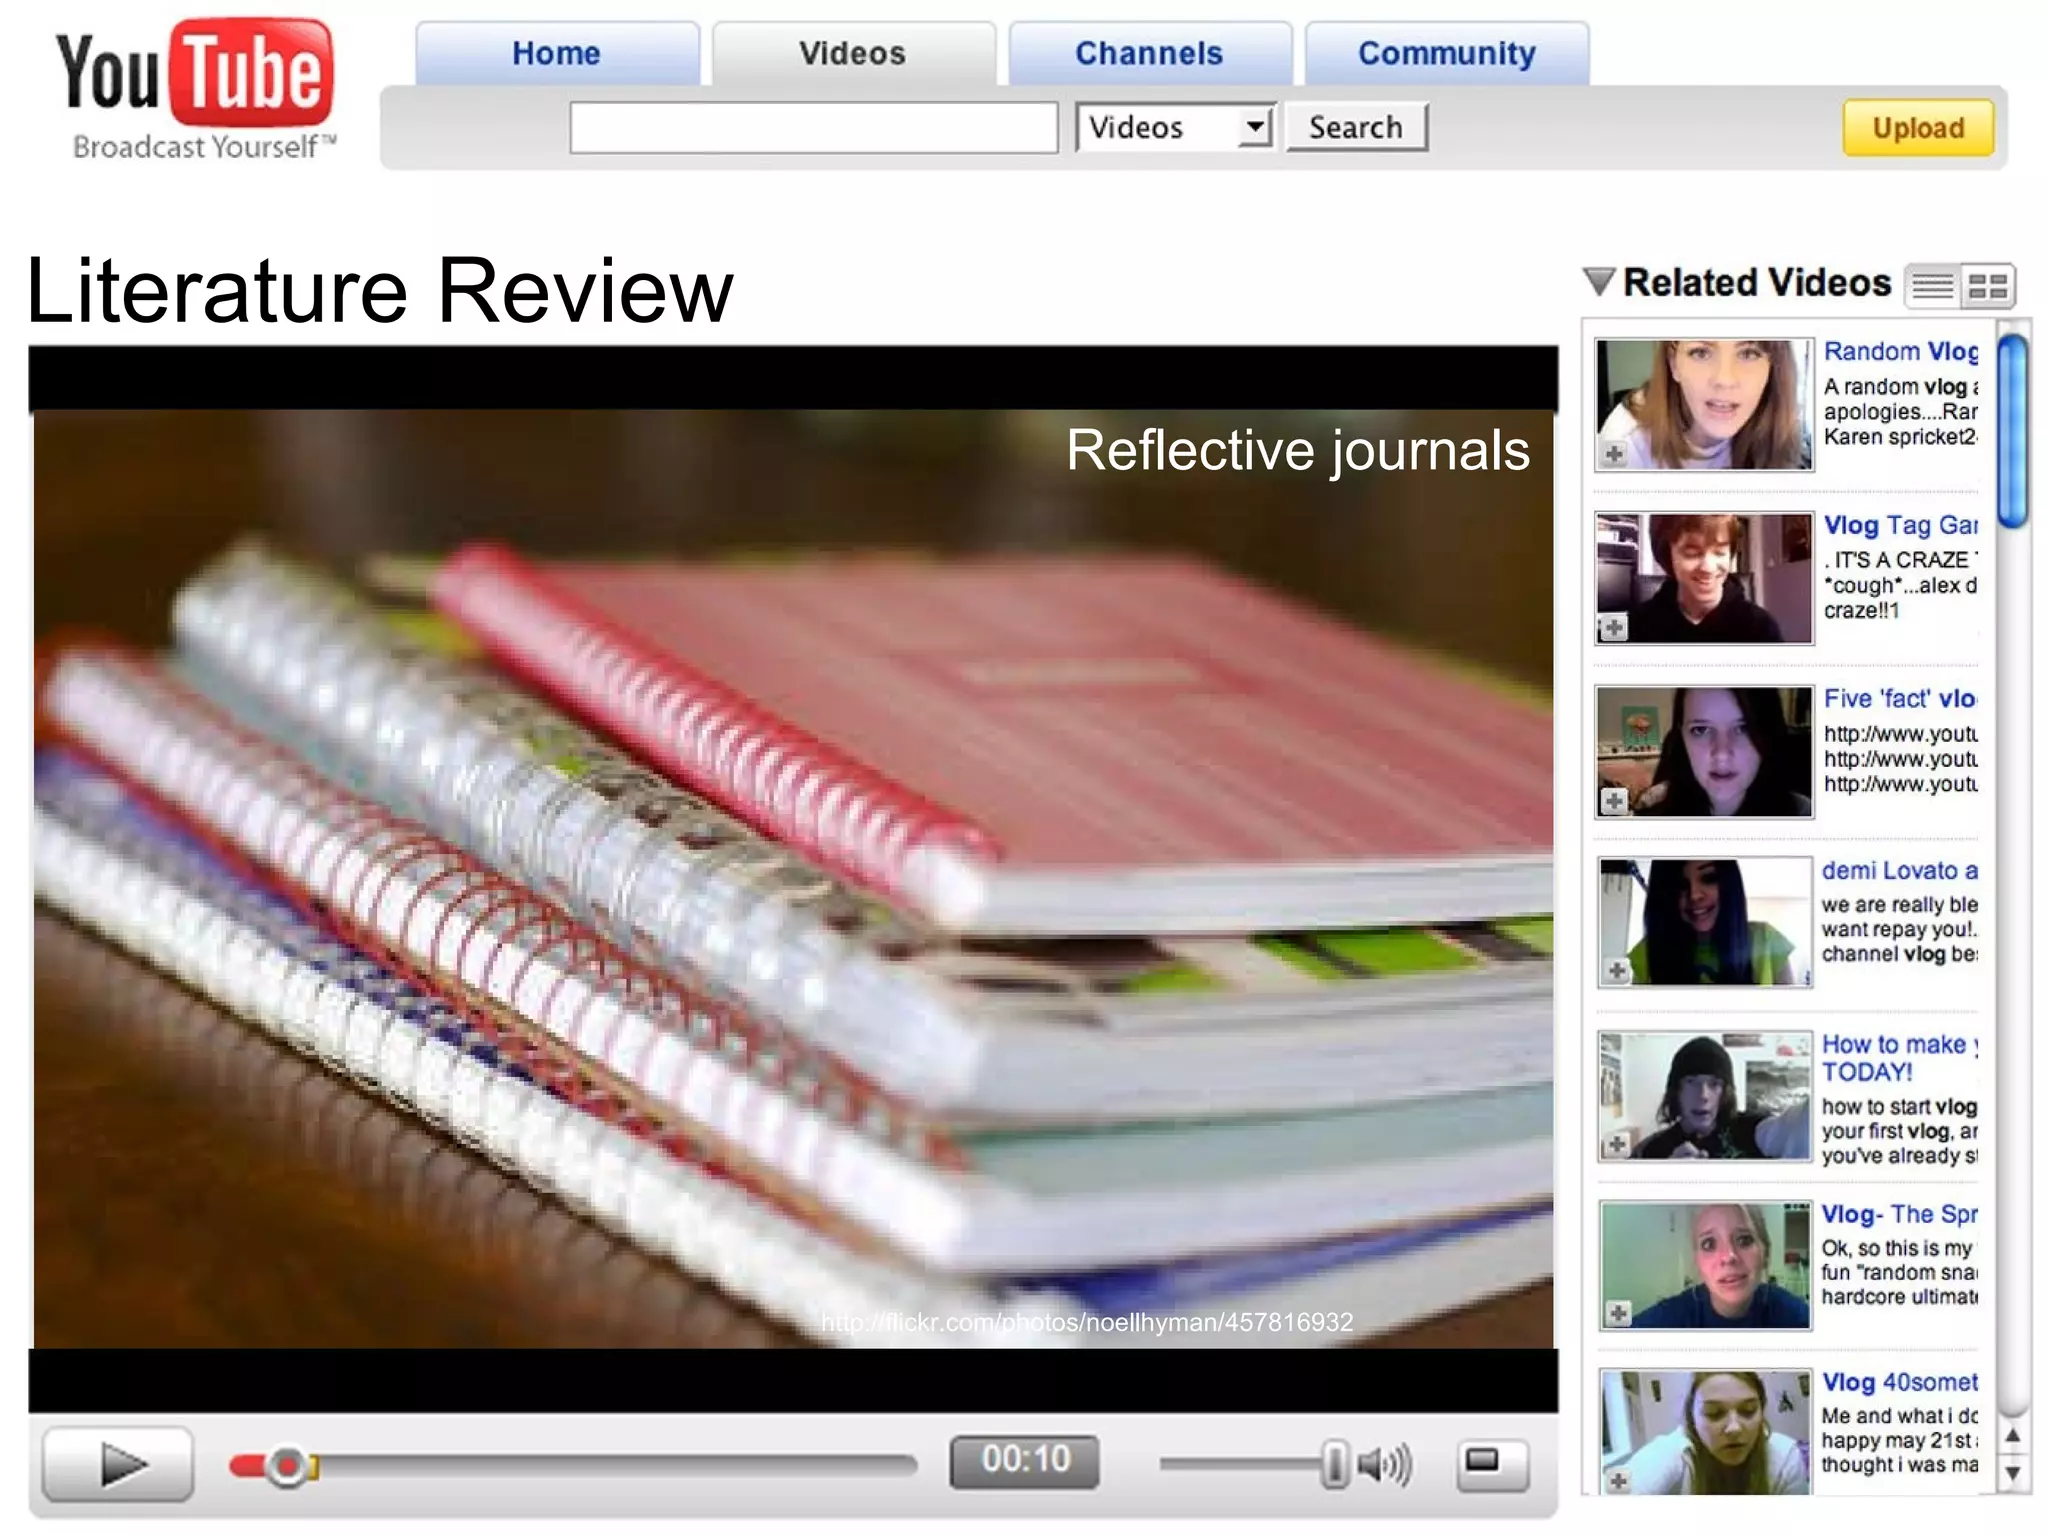This screenshot has height=1536, width=2048.
Task: Click the Related Videos heading text
Action: [1757, 283]
